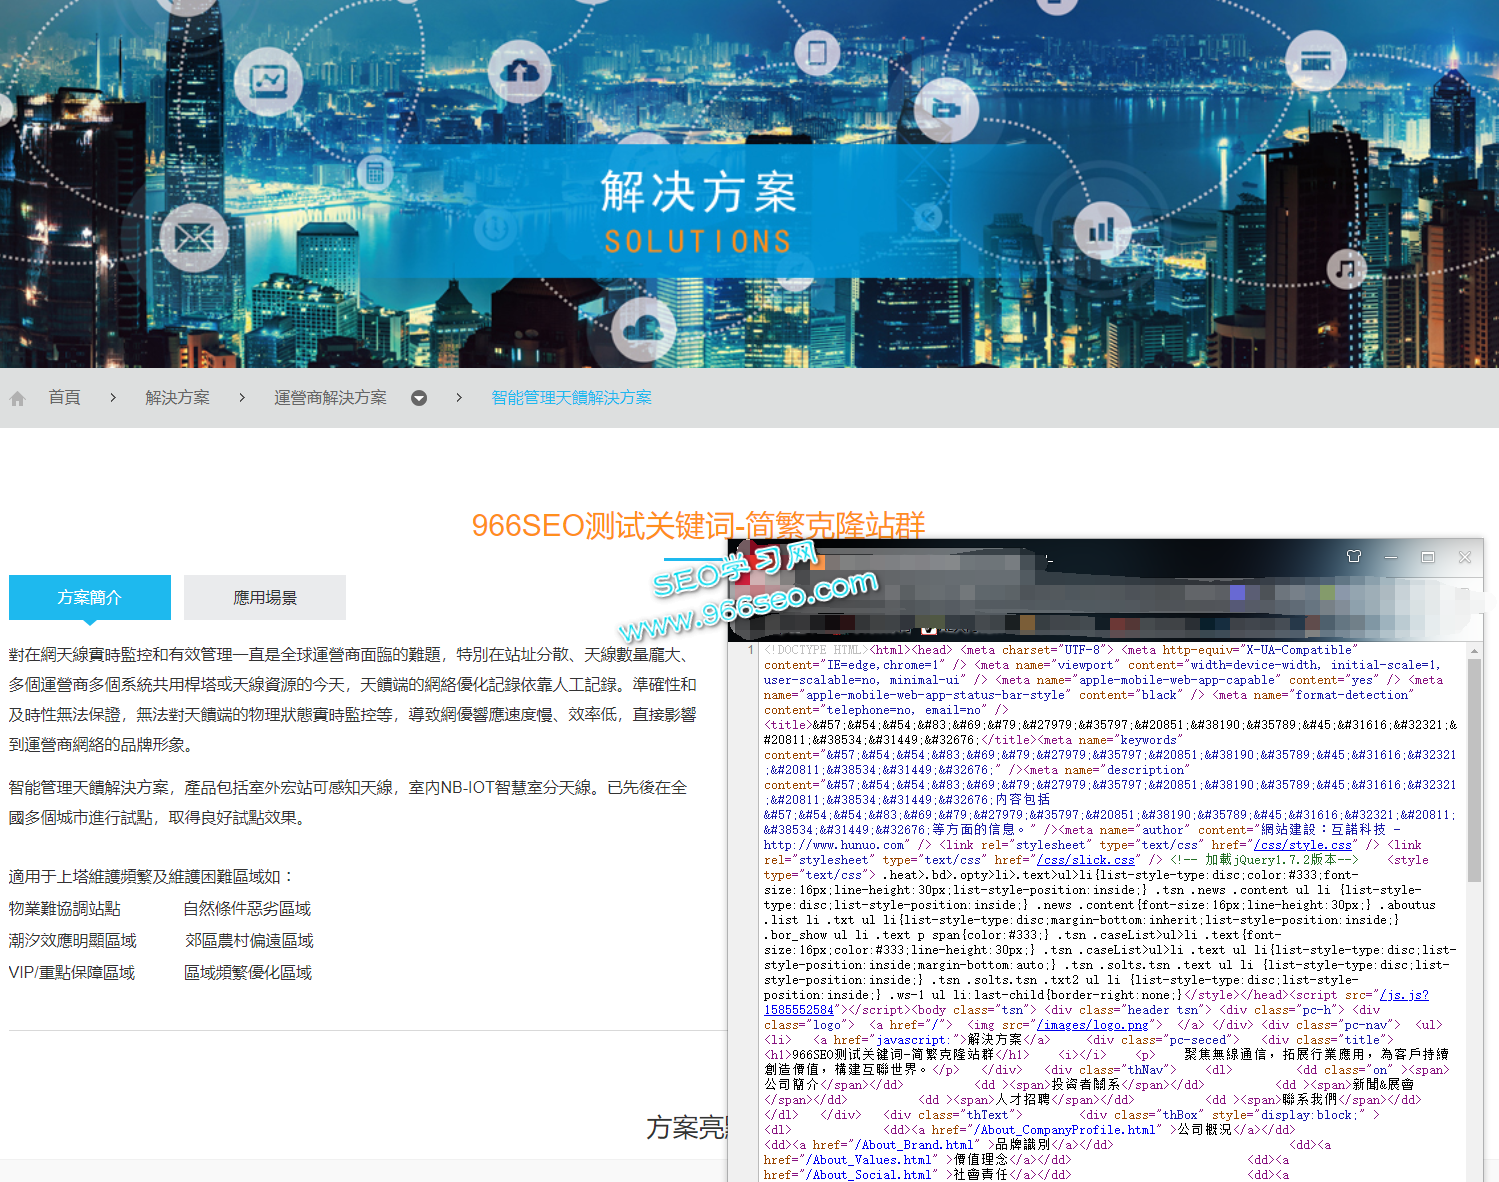Open the 首頁 breadcrumb link
This screenshot has width=1499, height=1182.
[65, 398]
